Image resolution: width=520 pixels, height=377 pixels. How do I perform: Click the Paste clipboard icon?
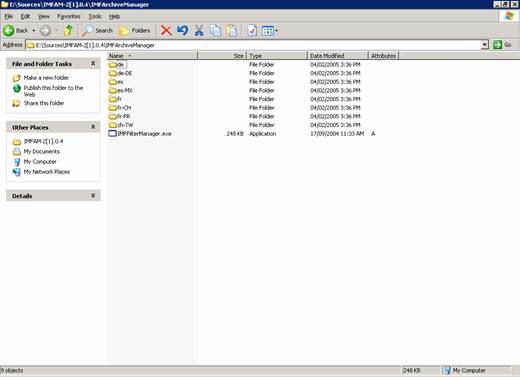pos(232,31)
